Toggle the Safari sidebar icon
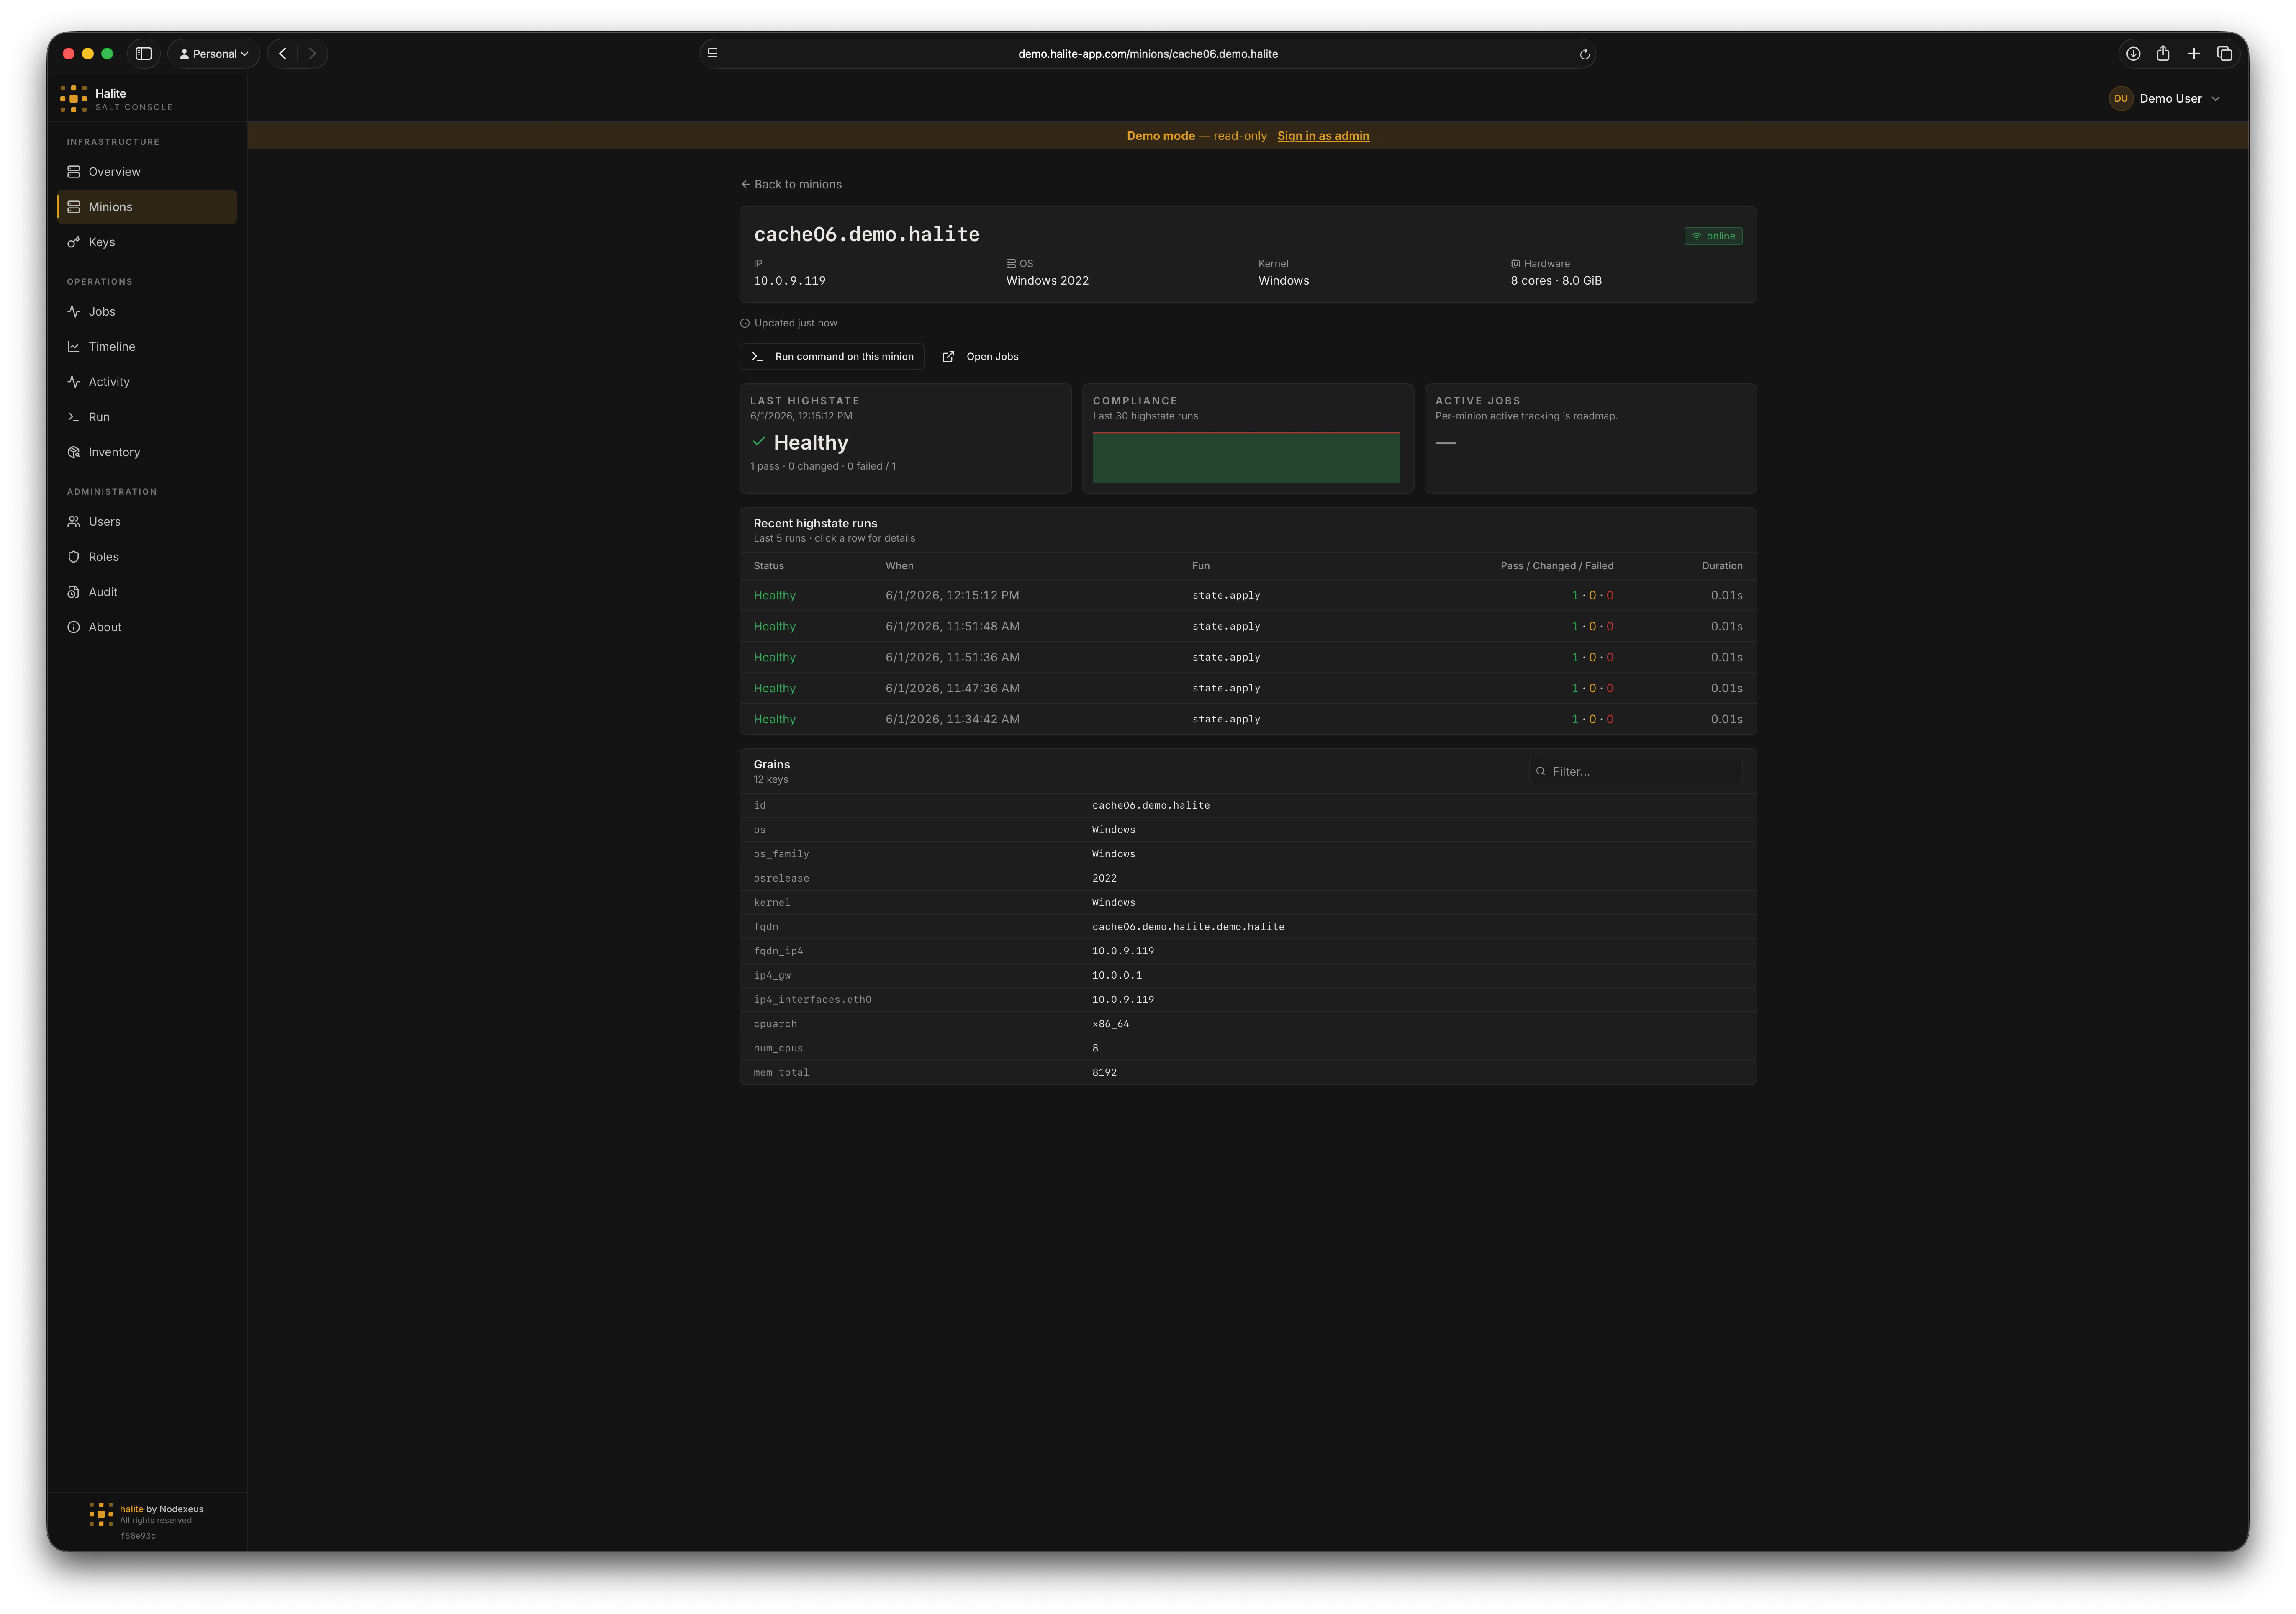The image size is (2296, 1614). pyautogui.click(x=144, y=54)
